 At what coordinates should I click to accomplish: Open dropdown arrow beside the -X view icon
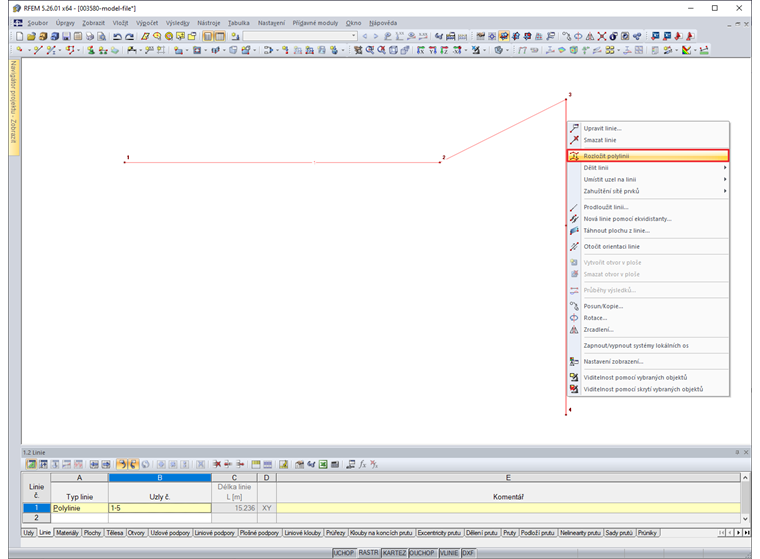(466, 50)
